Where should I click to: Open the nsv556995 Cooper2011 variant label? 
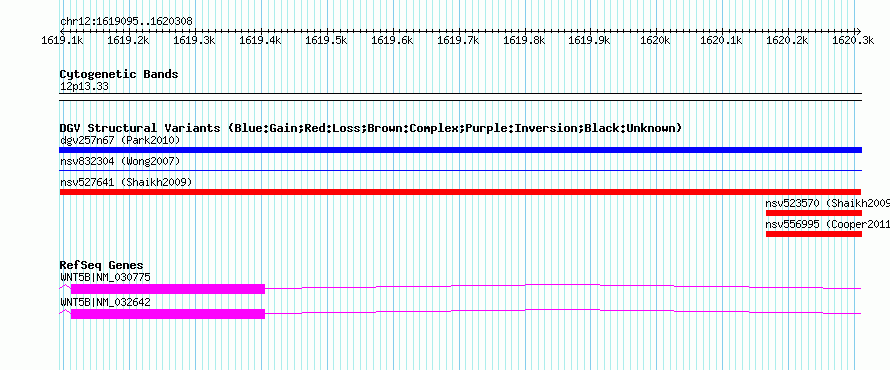click(x=827, y=224)
